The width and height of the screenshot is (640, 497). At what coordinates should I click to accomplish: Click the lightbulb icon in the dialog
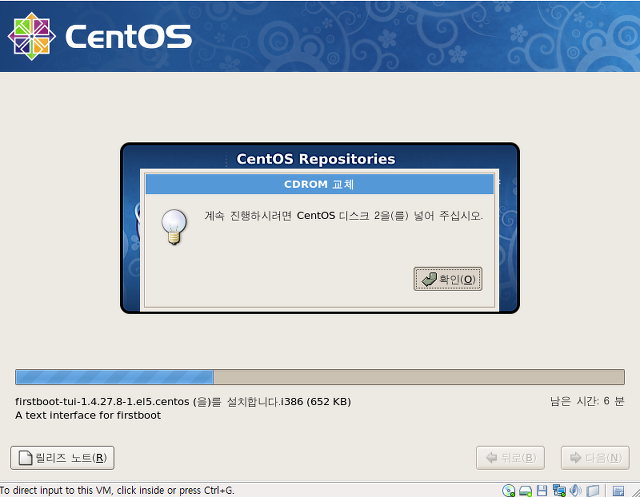point(174,227)
